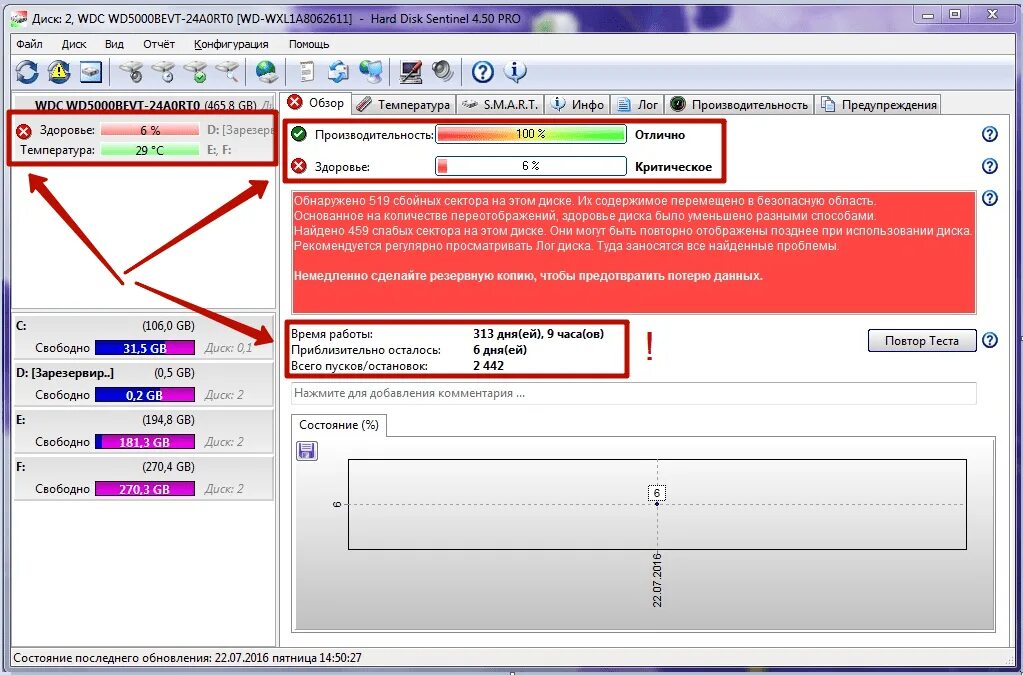Click the comment field Нажмите для добавления комментария
This screenshot has height=675, width=1023.
tap(634, 393)
